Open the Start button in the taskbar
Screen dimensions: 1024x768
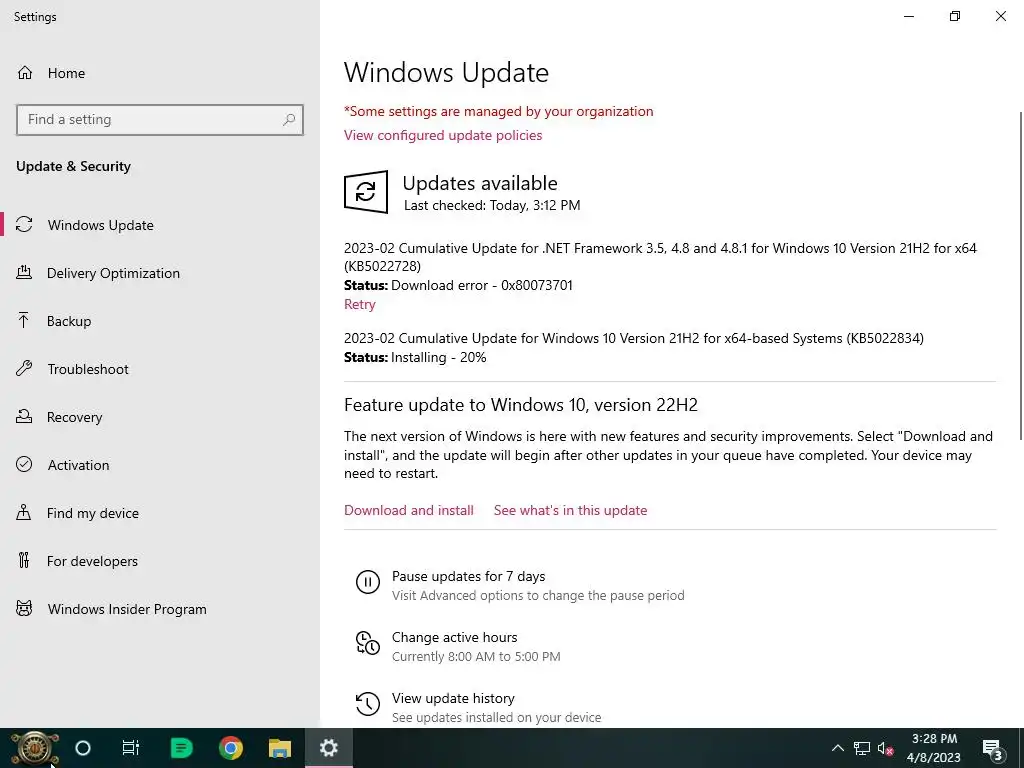34,748
